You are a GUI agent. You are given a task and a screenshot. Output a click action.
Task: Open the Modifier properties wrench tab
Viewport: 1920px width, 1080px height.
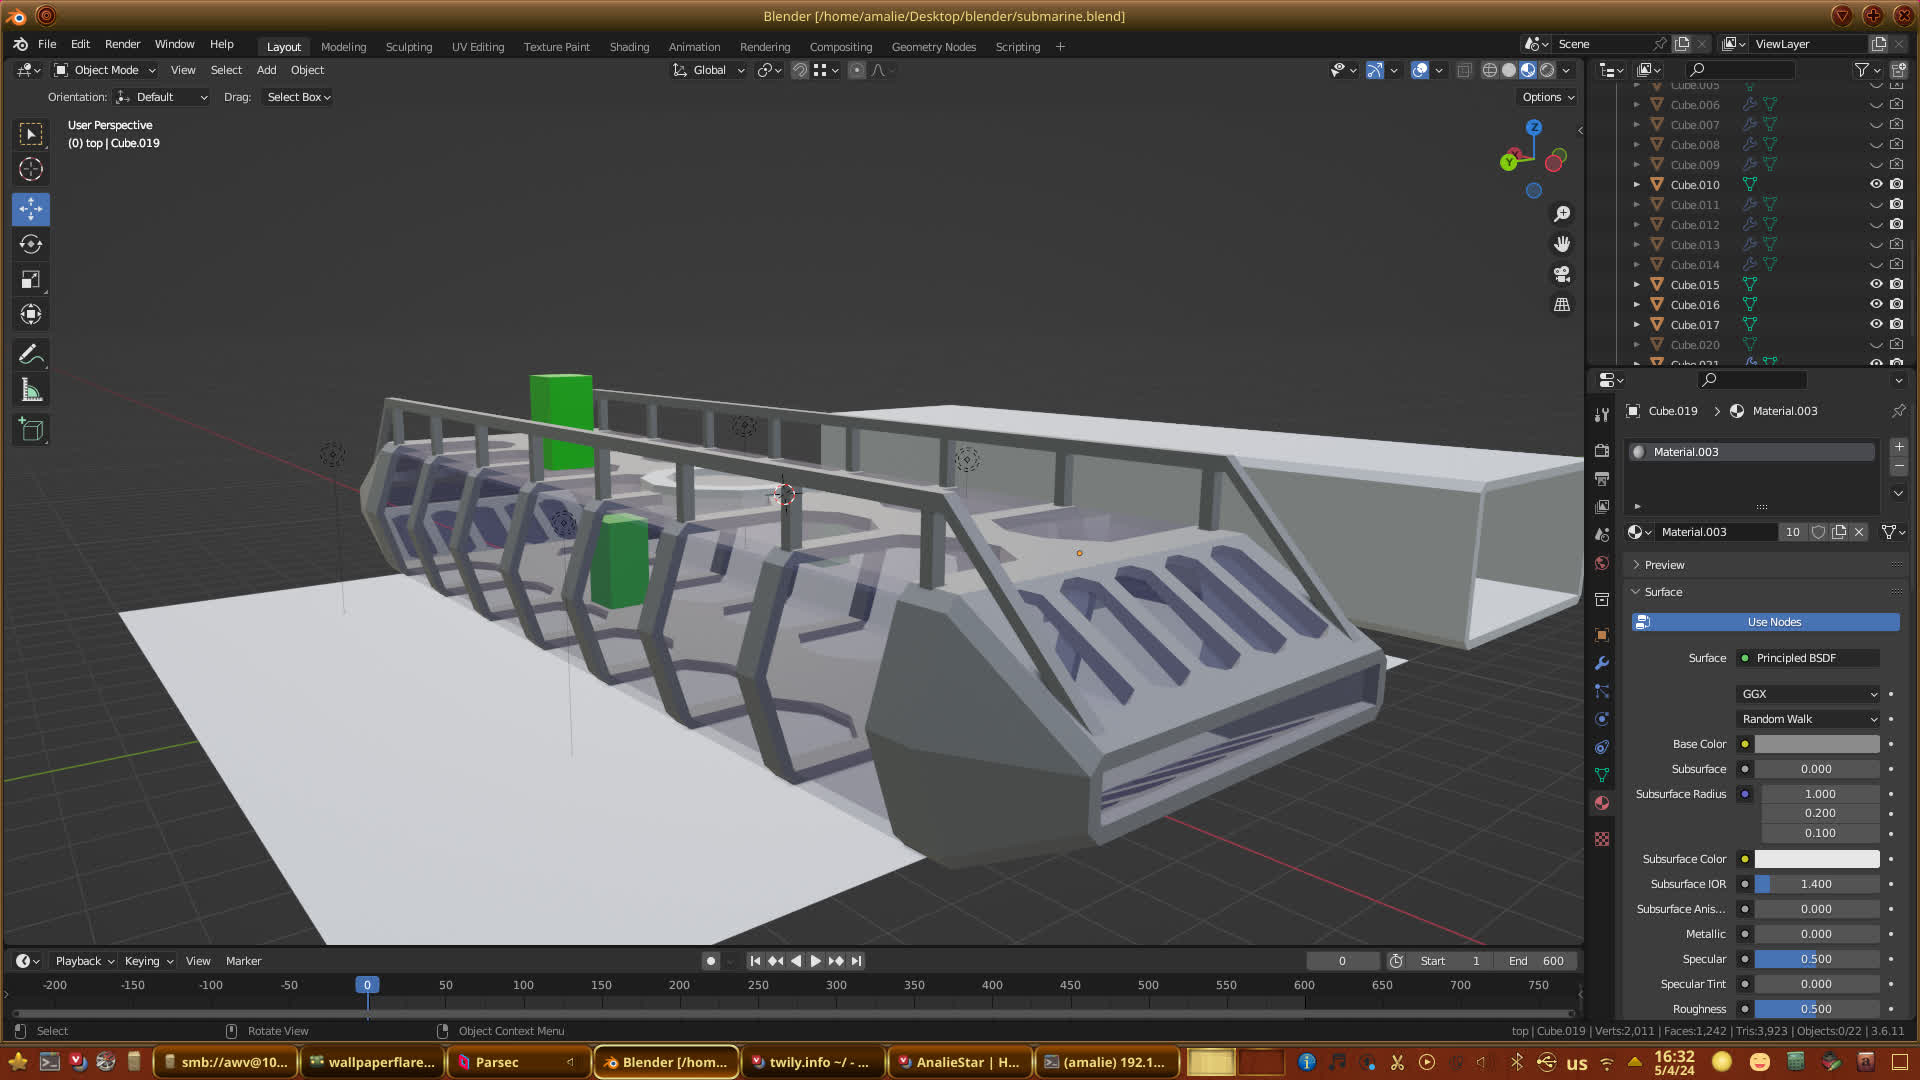(x=1602, y=663)
